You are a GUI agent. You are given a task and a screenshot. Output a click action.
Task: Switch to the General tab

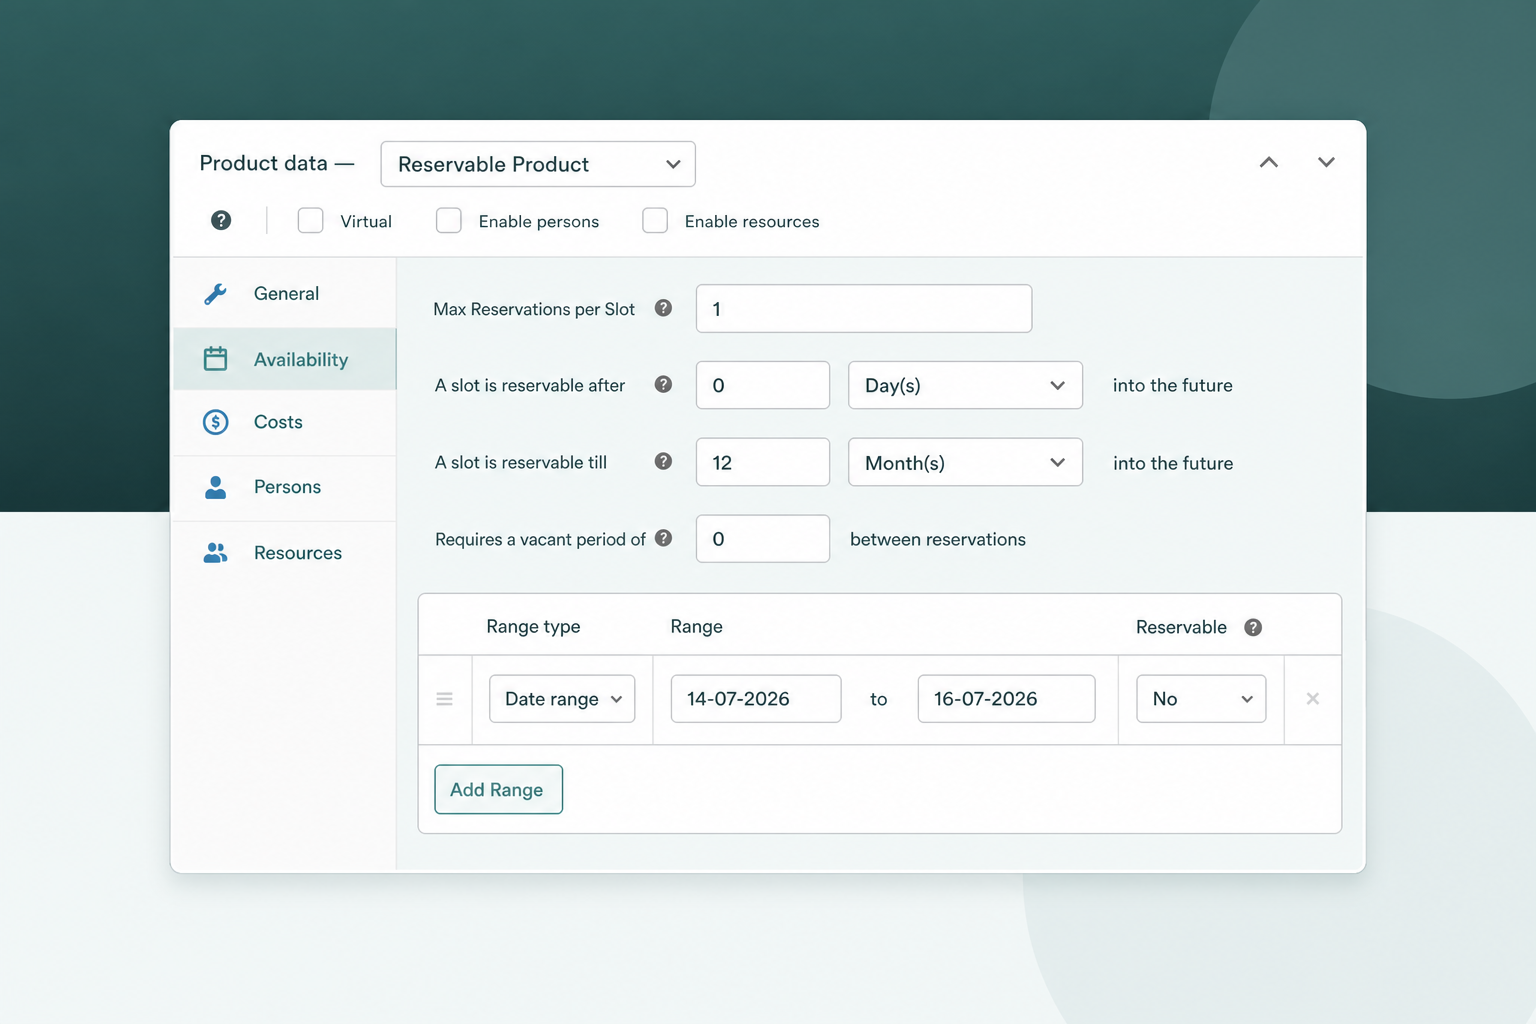click(x=285, y=294)
